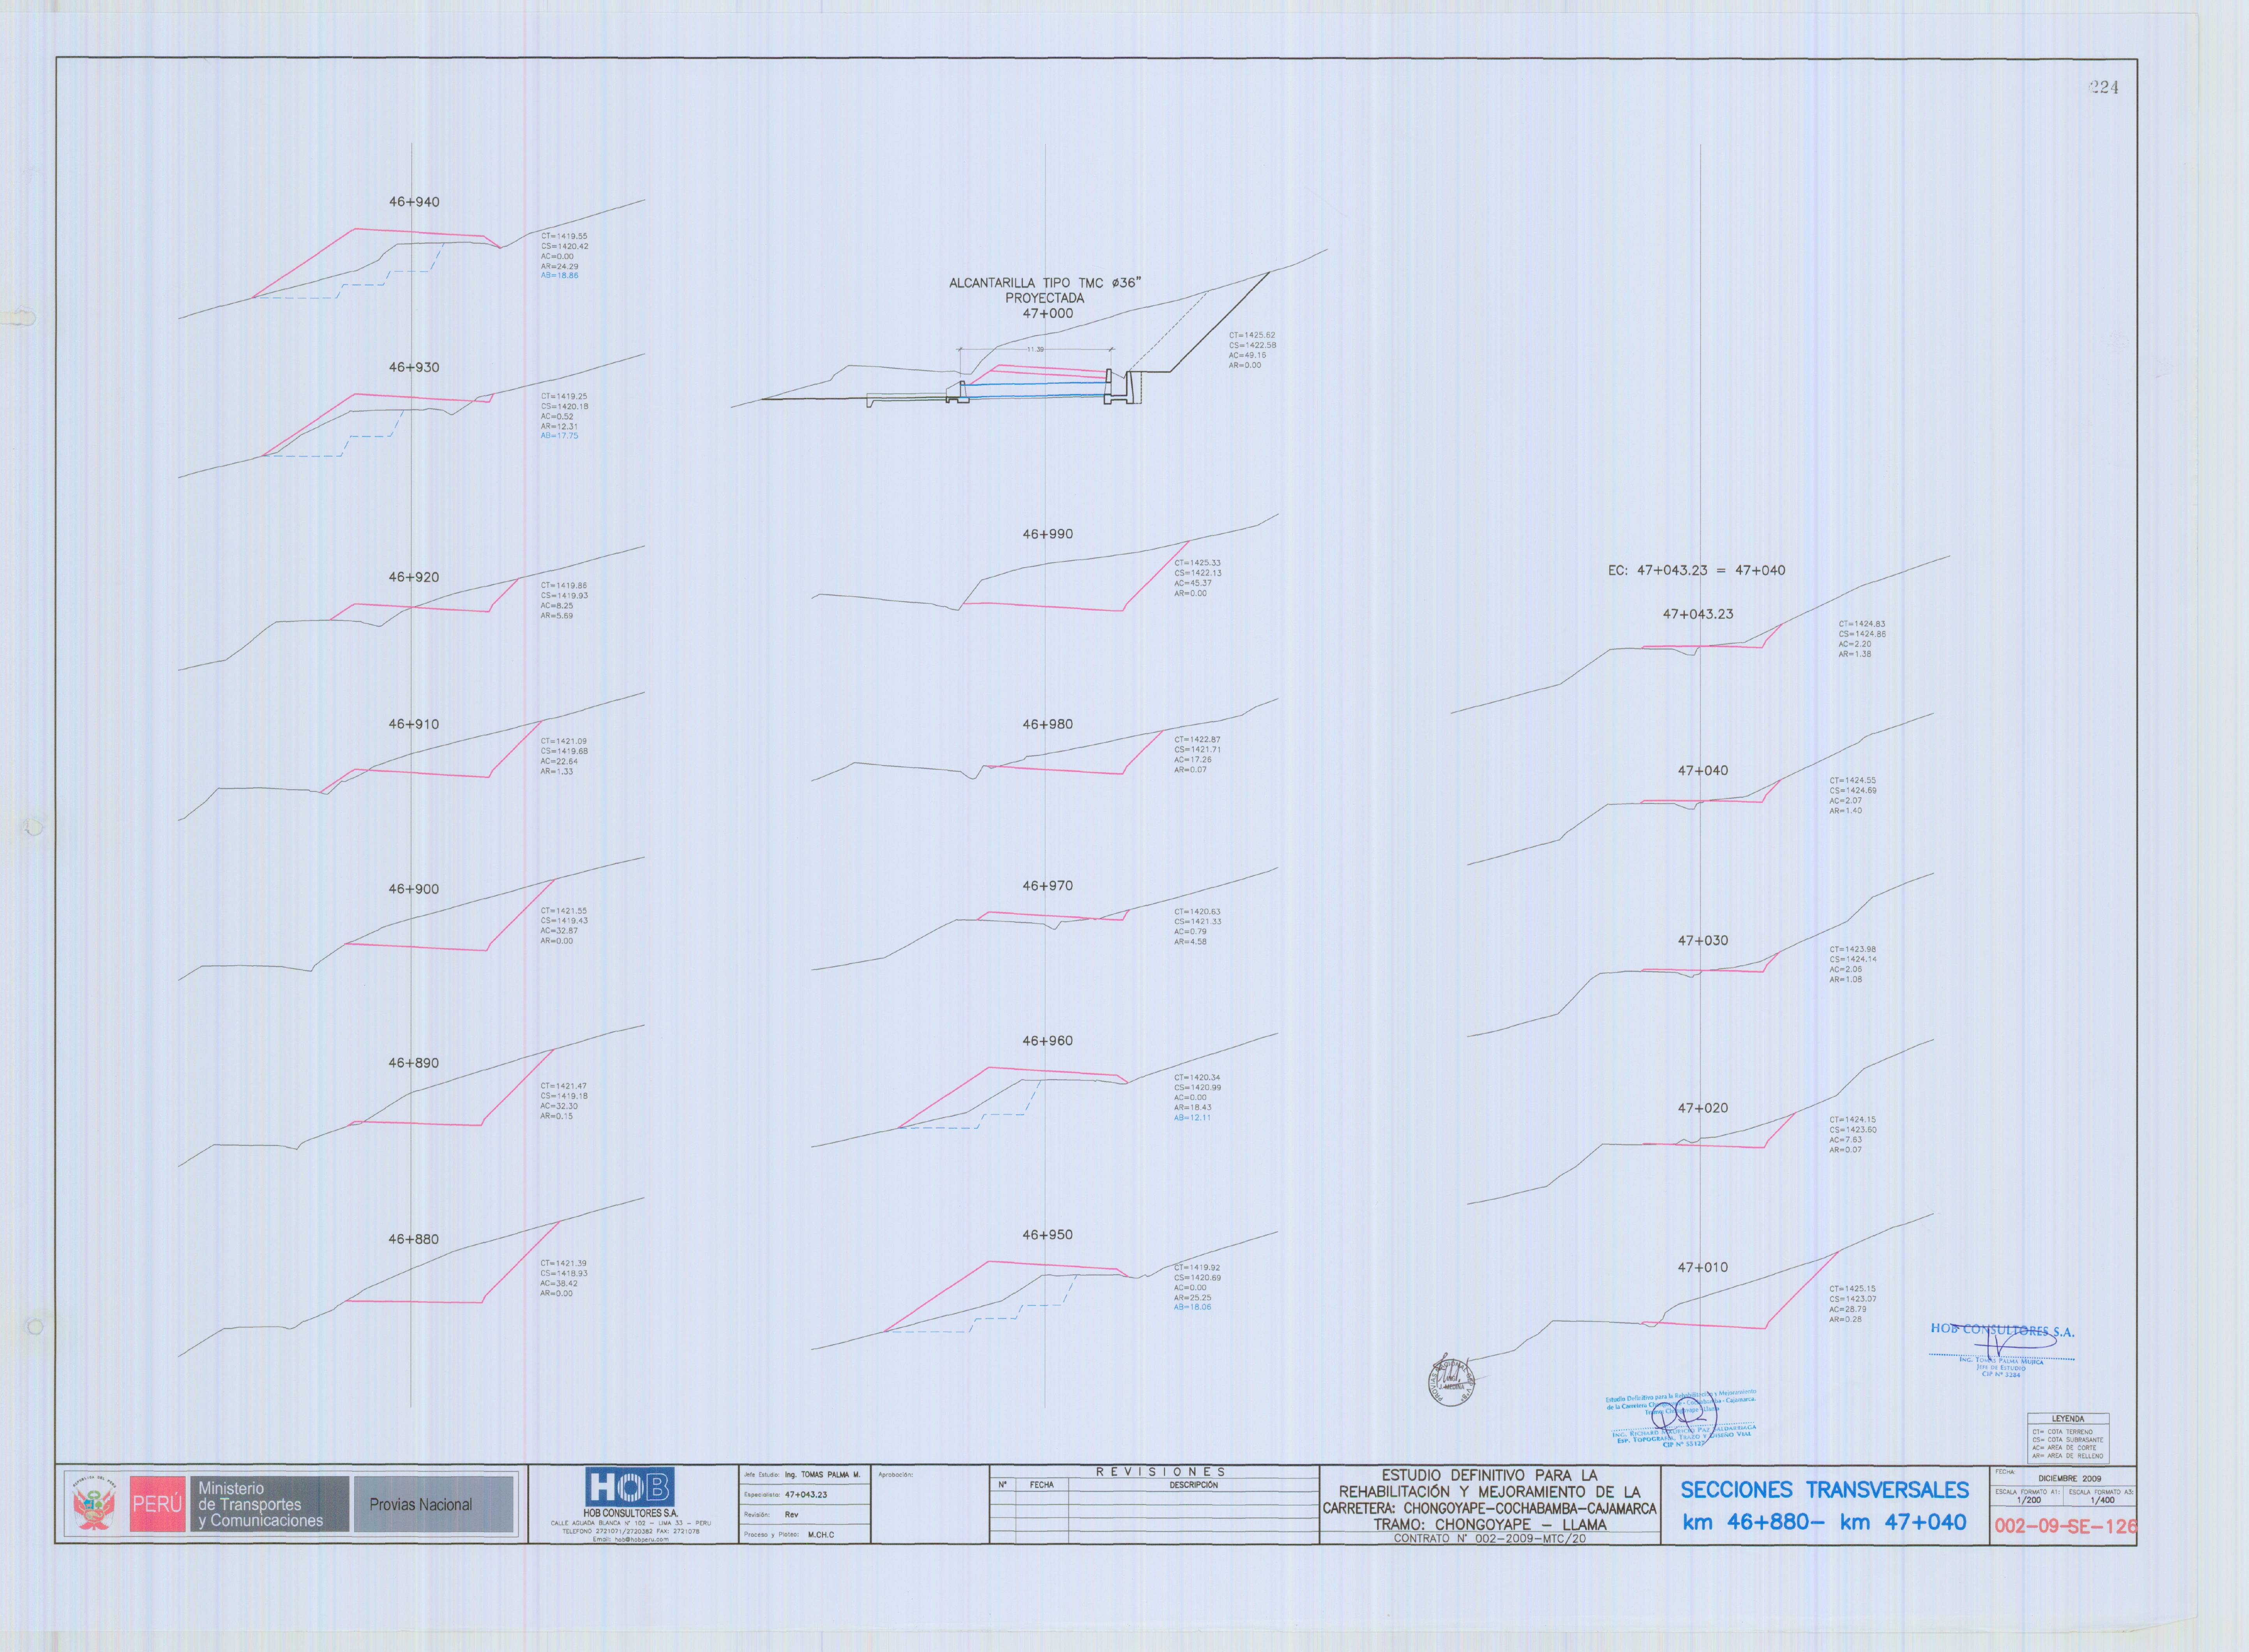The height and width of the screenshot is (1652, 2249).
Task: Click the section label 47+043.23 above cross-section
Action: [1698, 614]
